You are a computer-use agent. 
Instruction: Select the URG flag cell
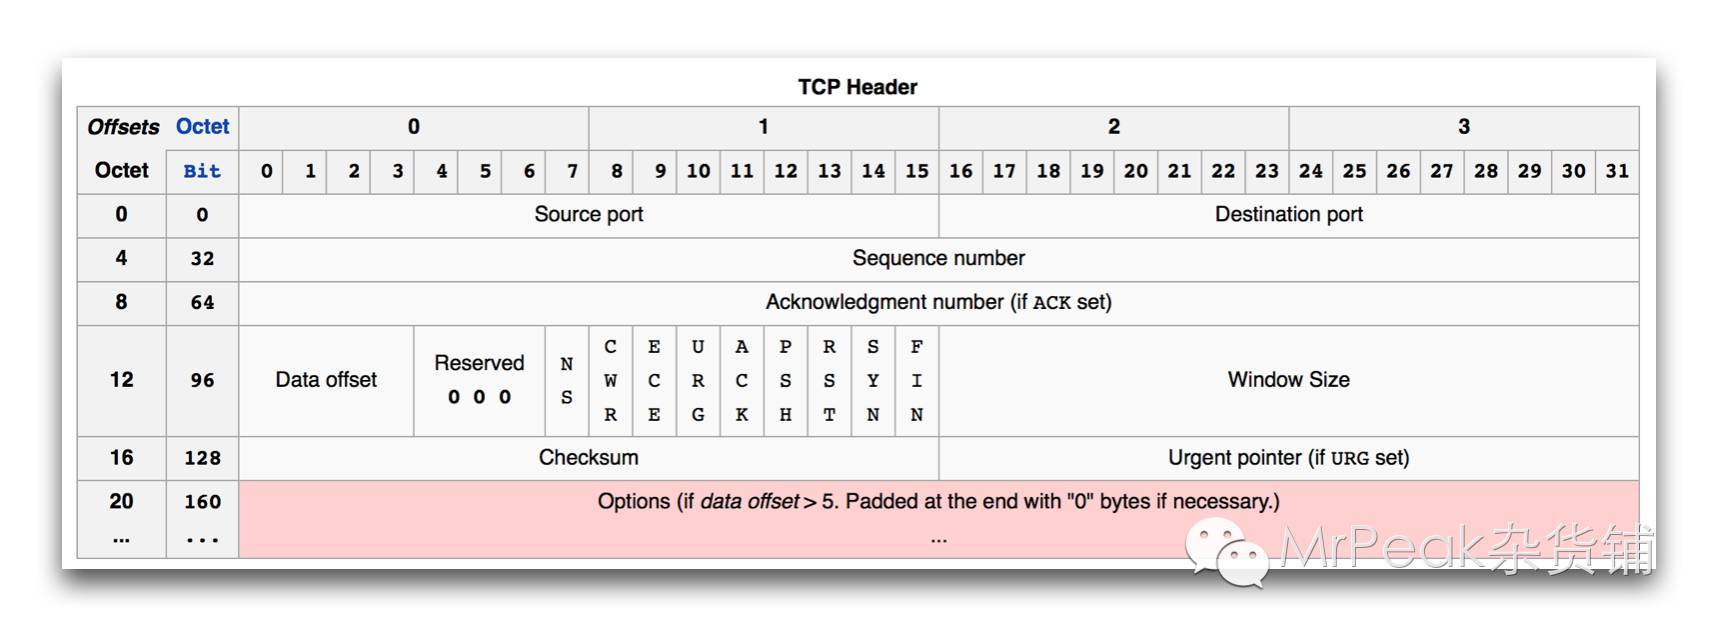point(698,380)
